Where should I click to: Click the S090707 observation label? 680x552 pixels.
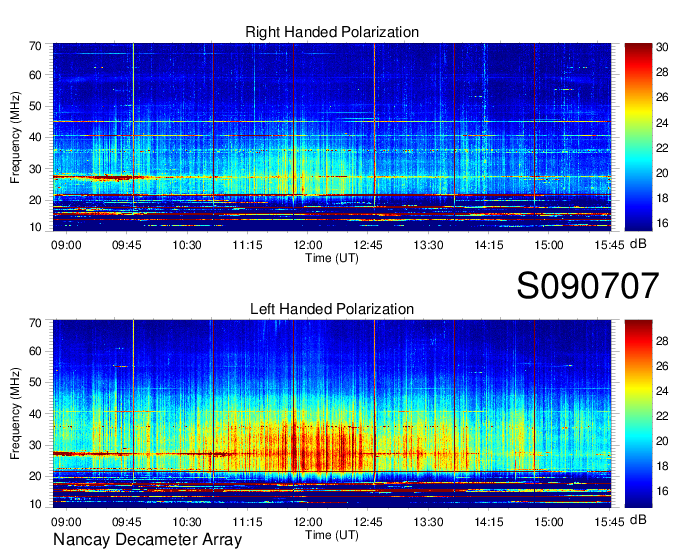(x=588, y=286)
